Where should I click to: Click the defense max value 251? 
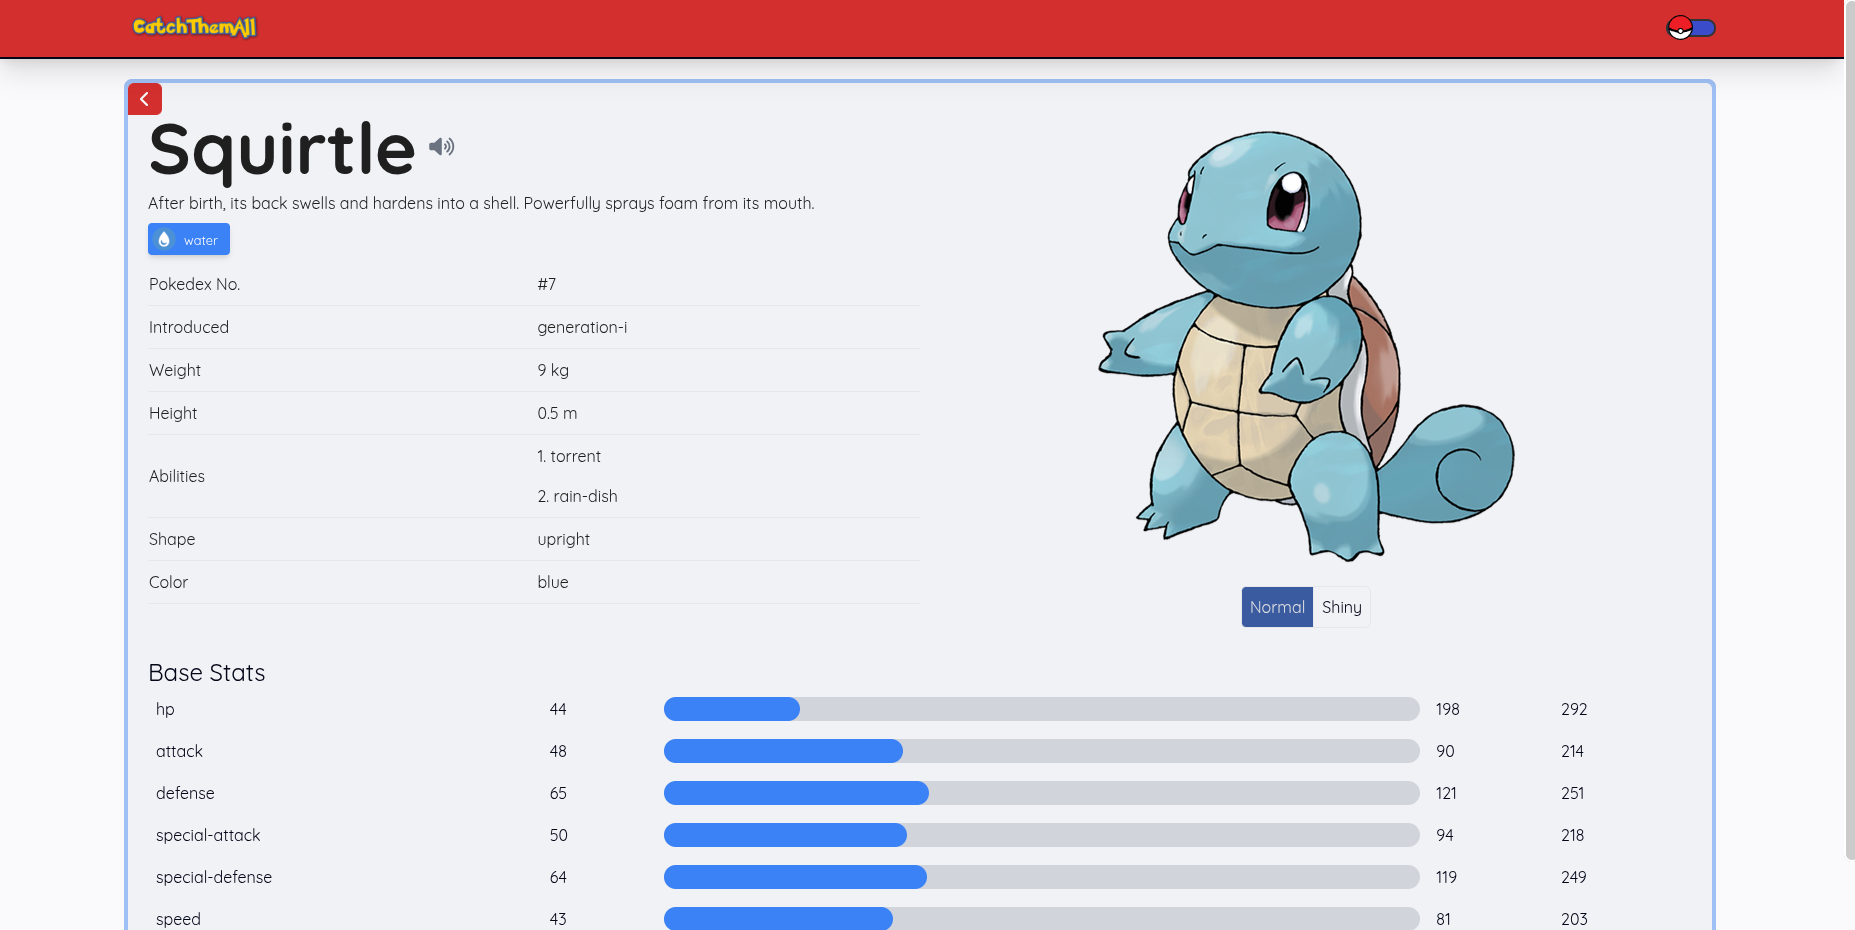click(x=1572, y=793)
